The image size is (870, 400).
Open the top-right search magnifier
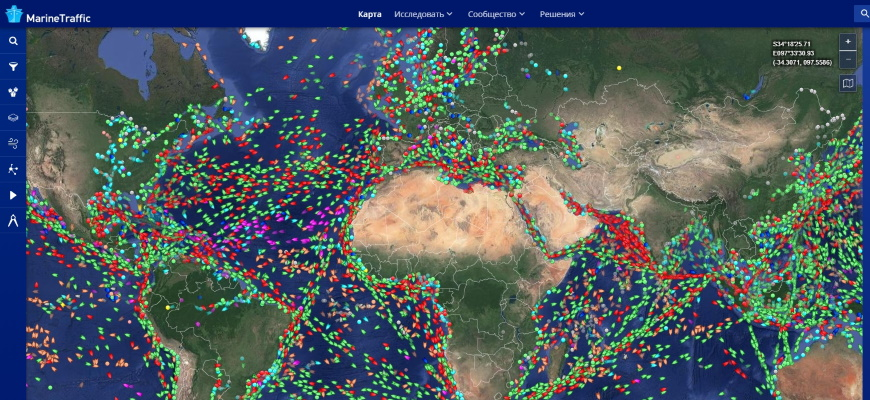coord(862,14)
